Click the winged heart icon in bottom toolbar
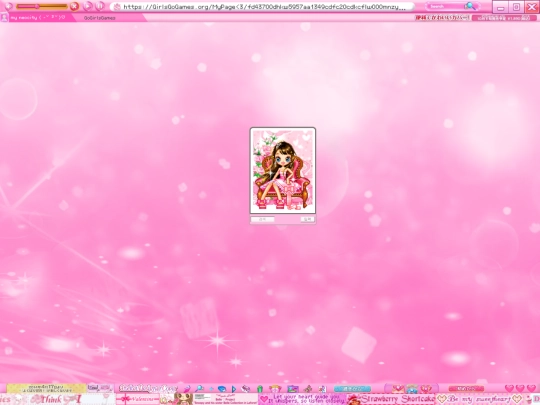Screen dimensions: 540x405 (x=426, y=389)
